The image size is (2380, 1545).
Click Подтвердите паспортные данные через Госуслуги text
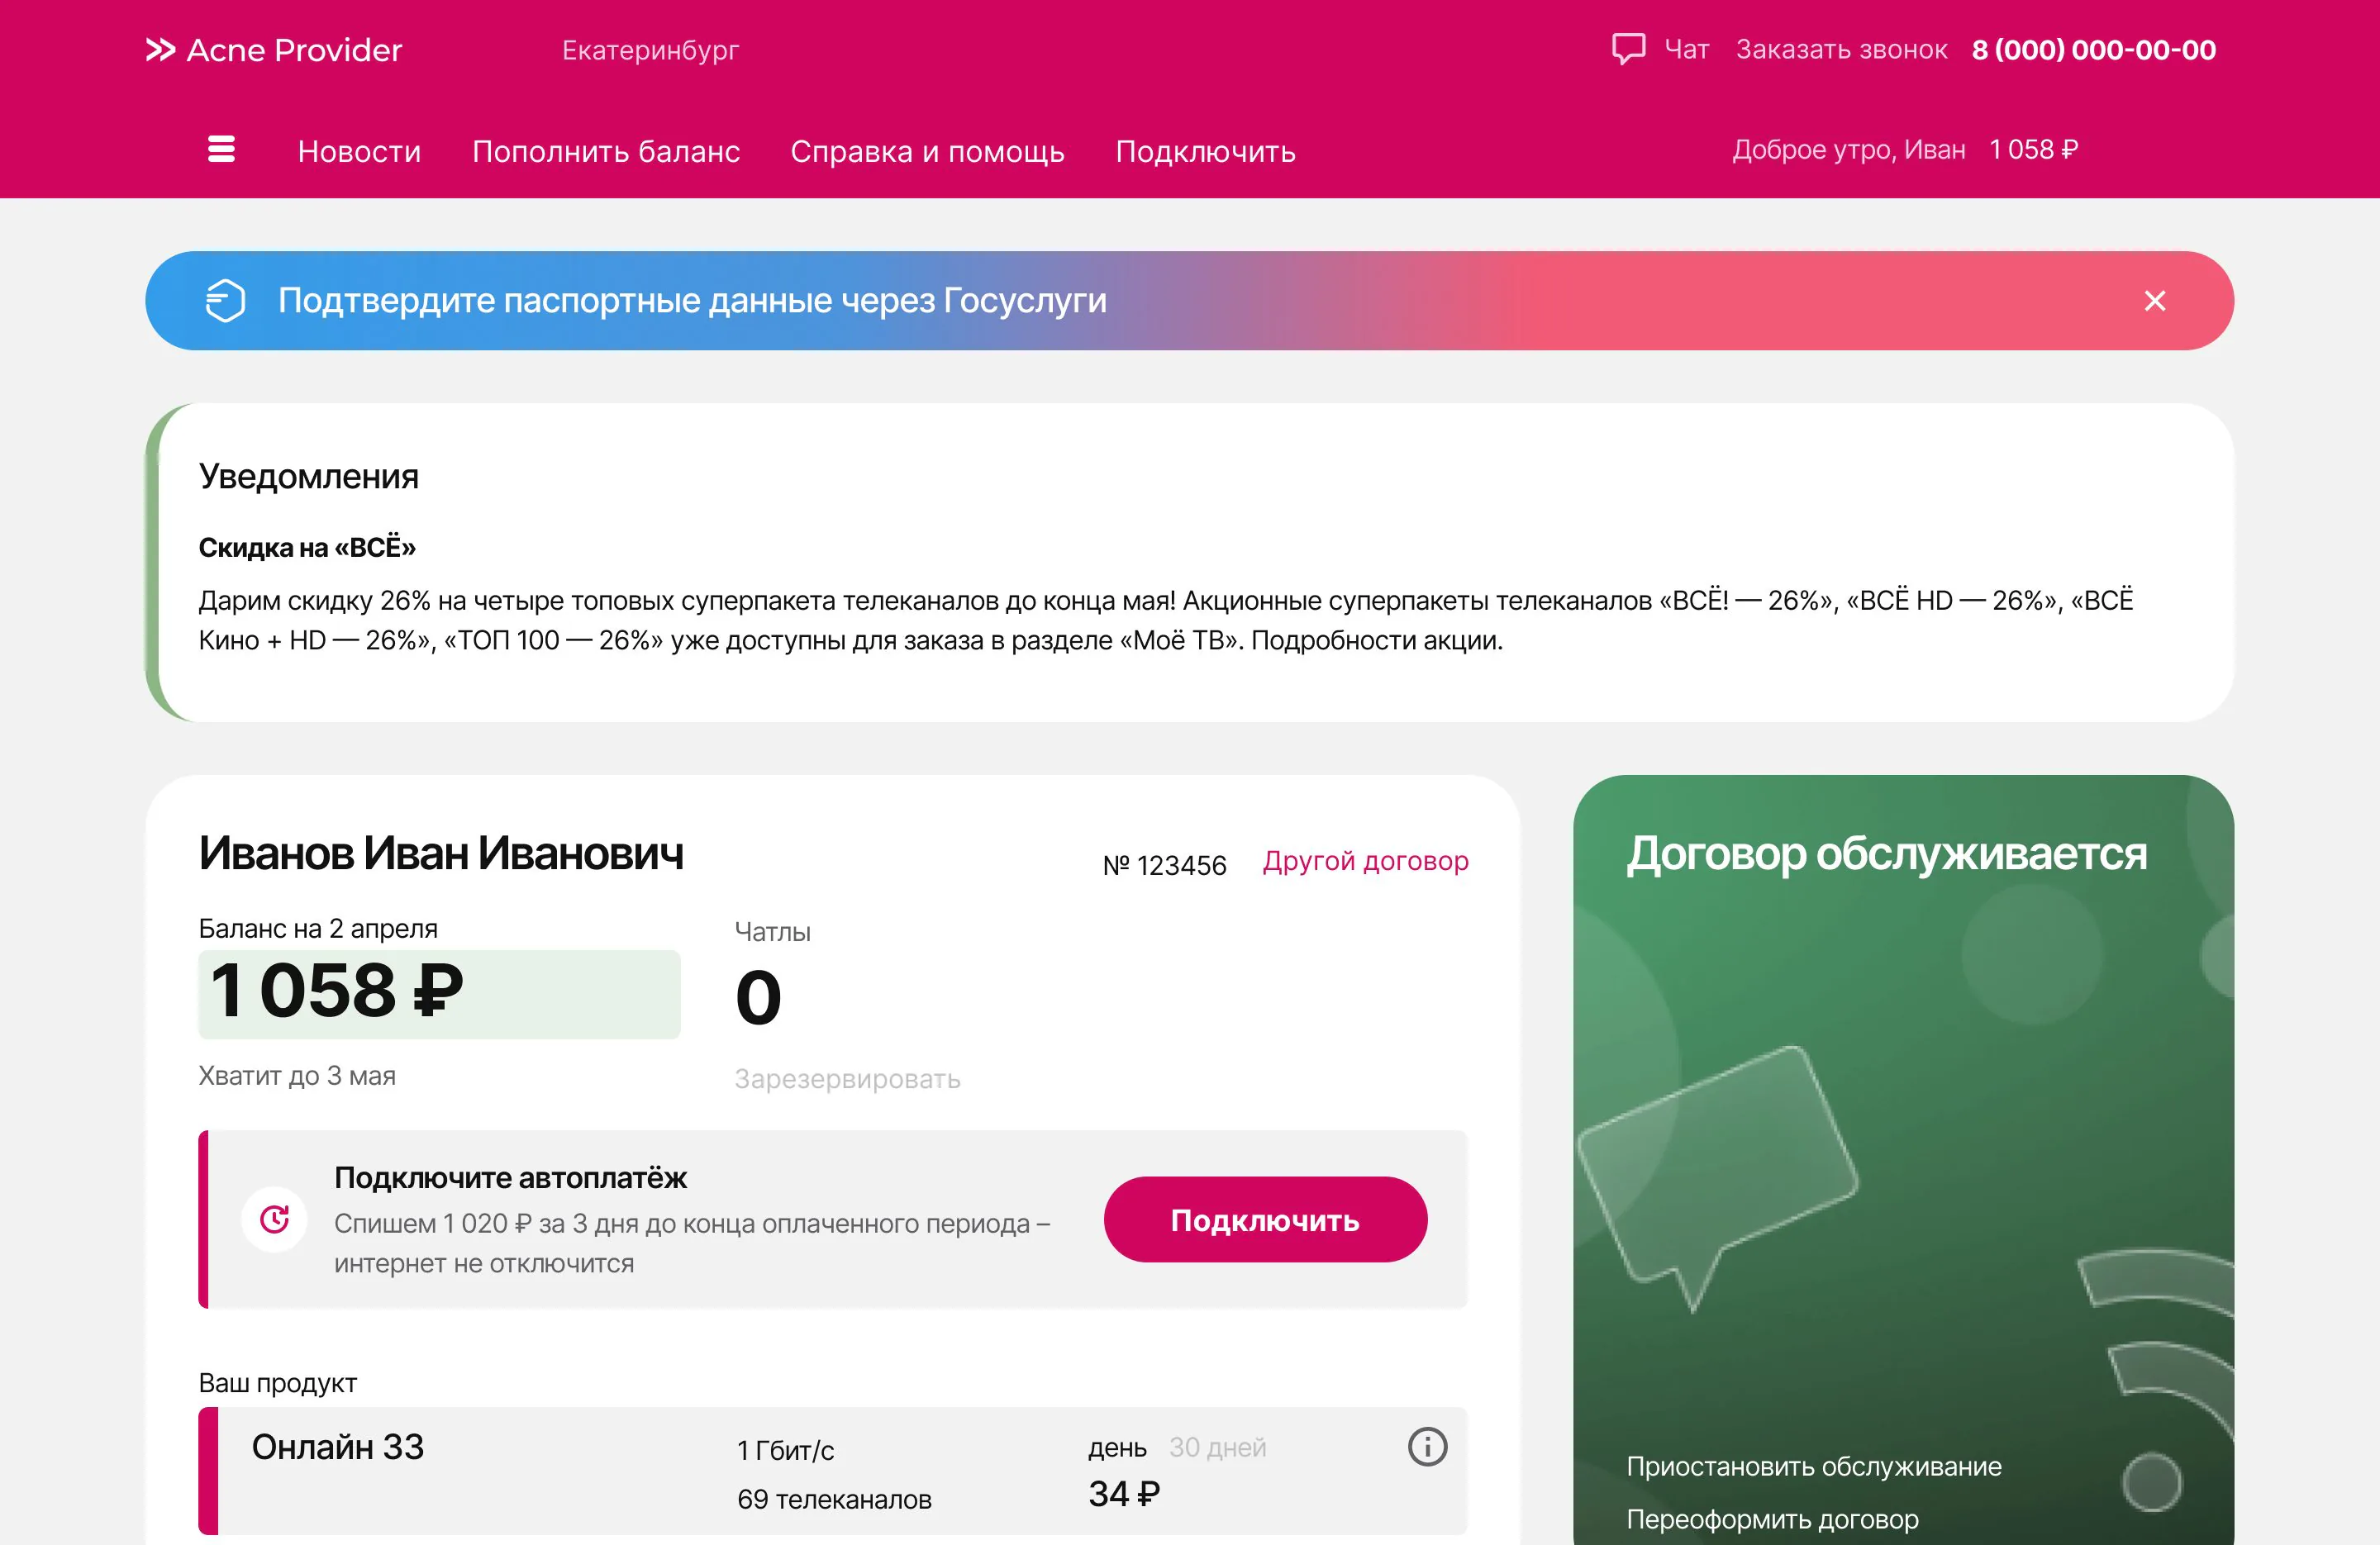tap(692, 300)
